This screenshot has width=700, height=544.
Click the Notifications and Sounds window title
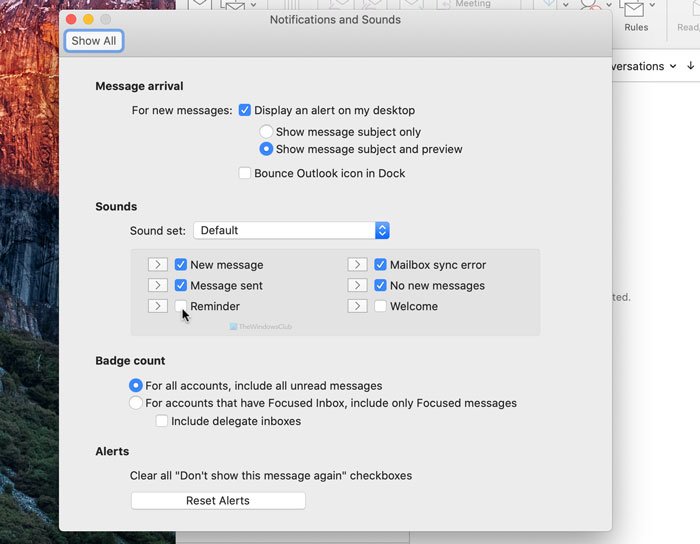pyautogui.click(x=335, y=20)
